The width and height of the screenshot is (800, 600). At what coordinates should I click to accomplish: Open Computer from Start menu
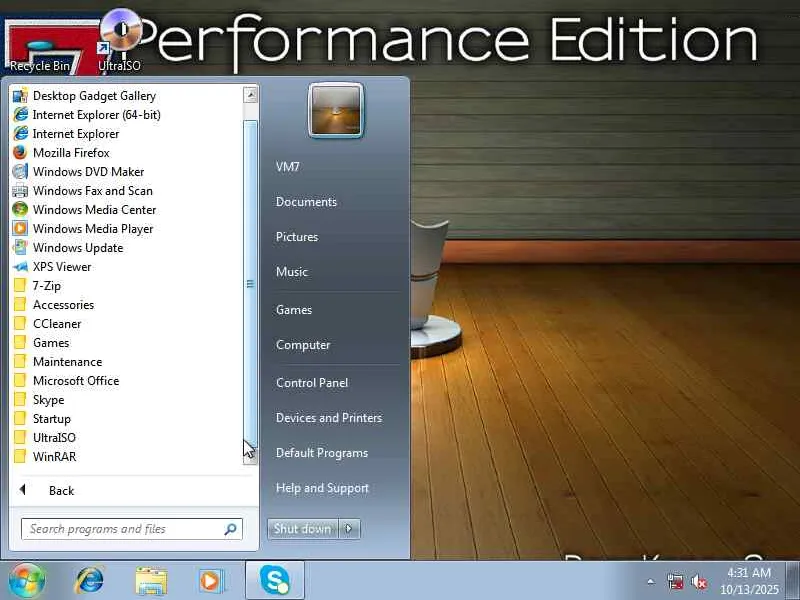click(303, 345)
